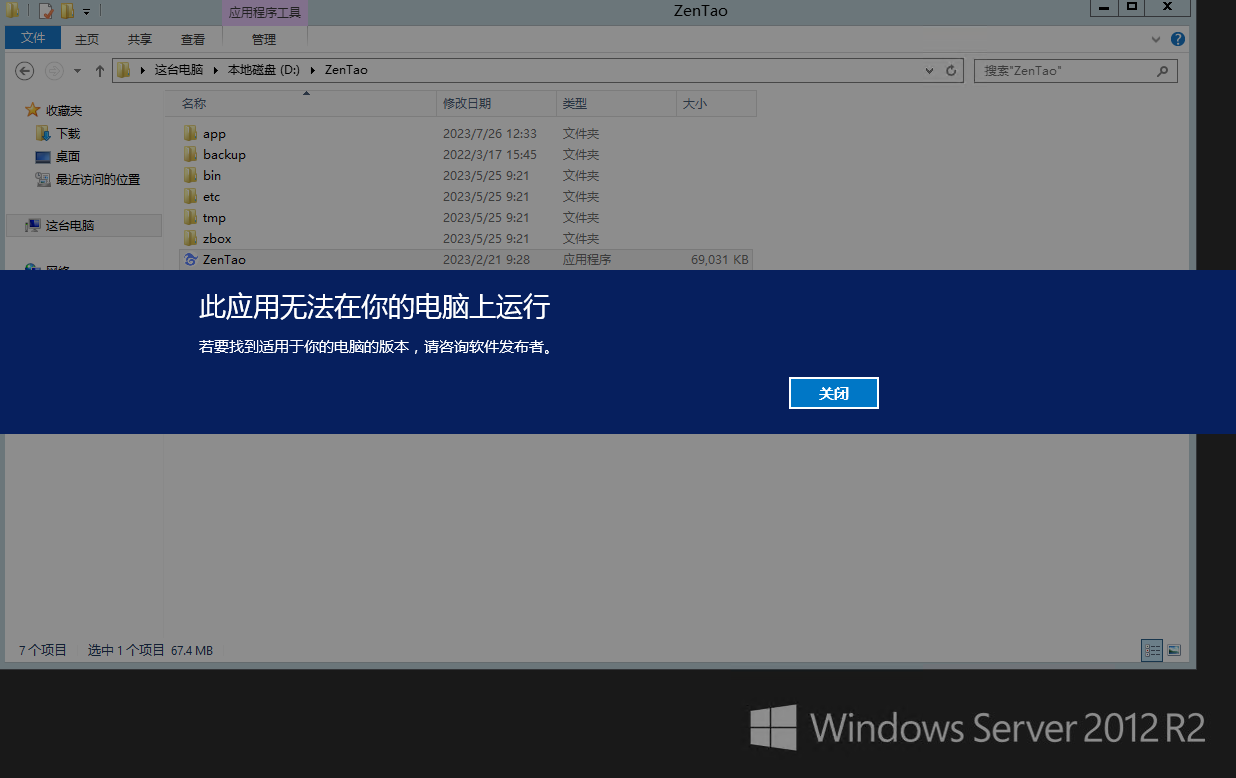The height and width of the screenshot is (778, 1236).
Task: Click the Forward navigation arrow
Action: (54, 71)
